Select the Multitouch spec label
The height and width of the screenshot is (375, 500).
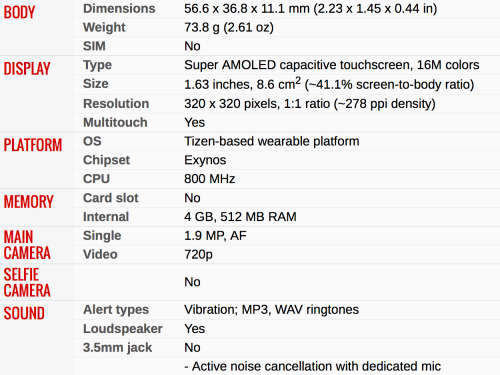pos(115,122)
